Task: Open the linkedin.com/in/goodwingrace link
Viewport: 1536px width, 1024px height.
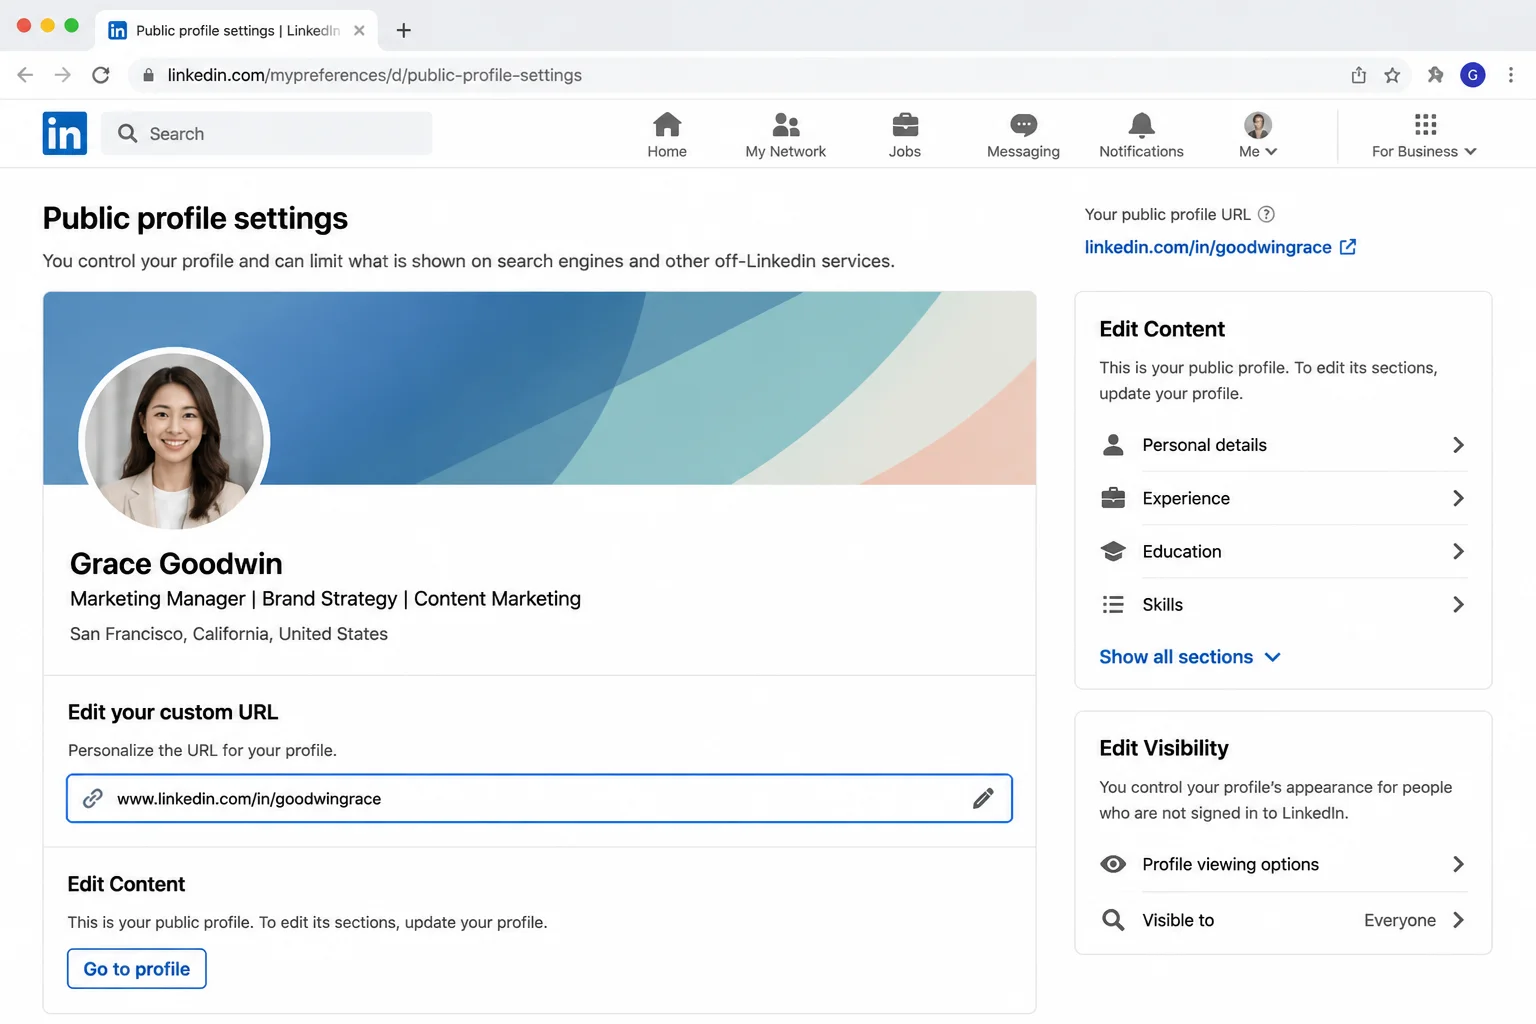Action: tap(1208, 247)
